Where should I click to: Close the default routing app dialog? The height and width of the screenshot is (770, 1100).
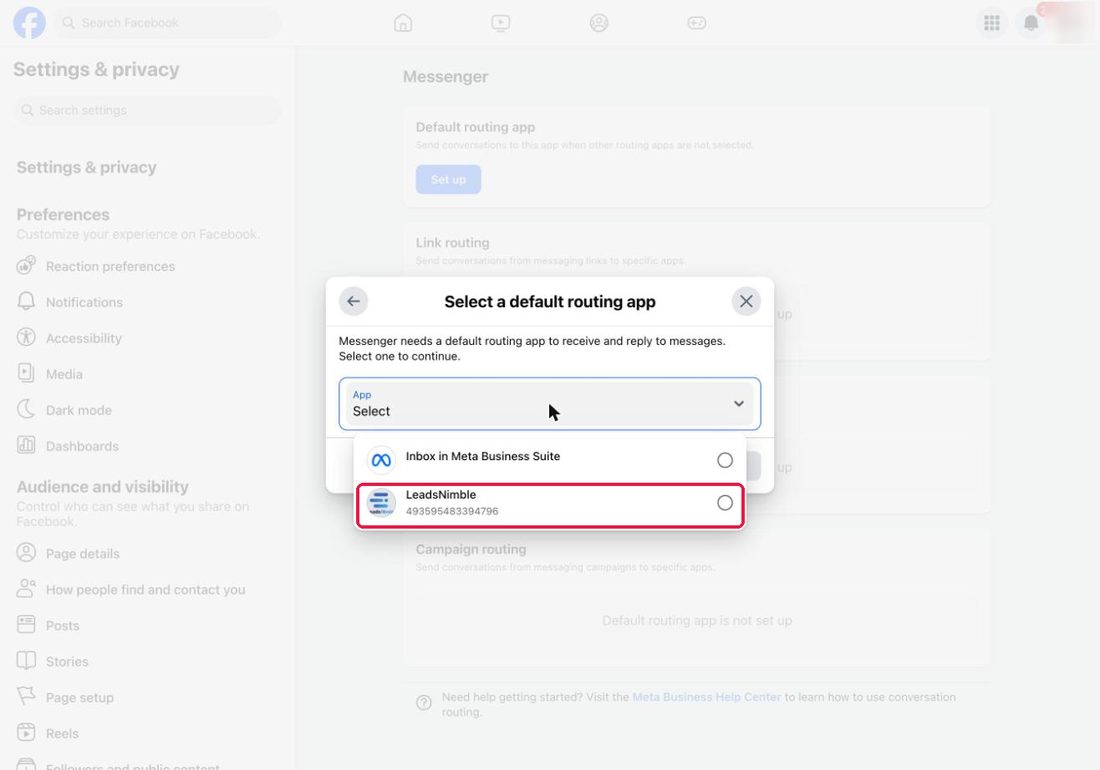point(746,302)
